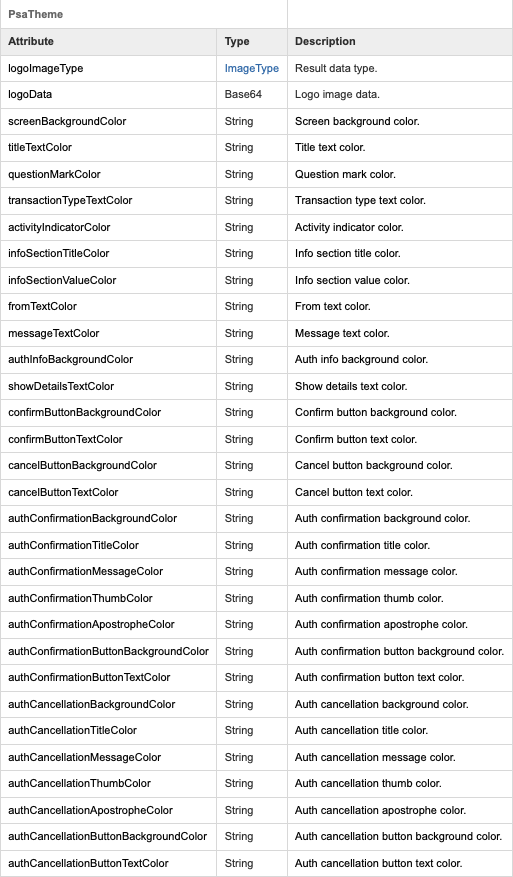Click the authCancellationTitleColor attribute cell

(x=109, y=730)
